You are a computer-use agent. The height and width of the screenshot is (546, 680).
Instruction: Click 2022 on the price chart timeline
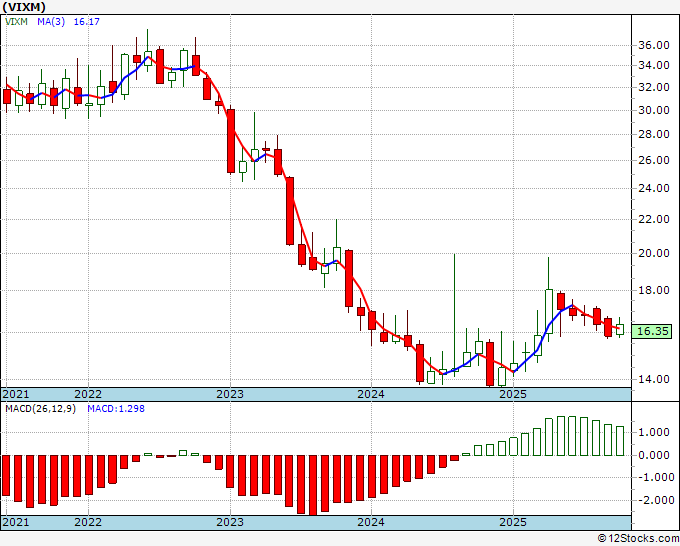(88, 394)
